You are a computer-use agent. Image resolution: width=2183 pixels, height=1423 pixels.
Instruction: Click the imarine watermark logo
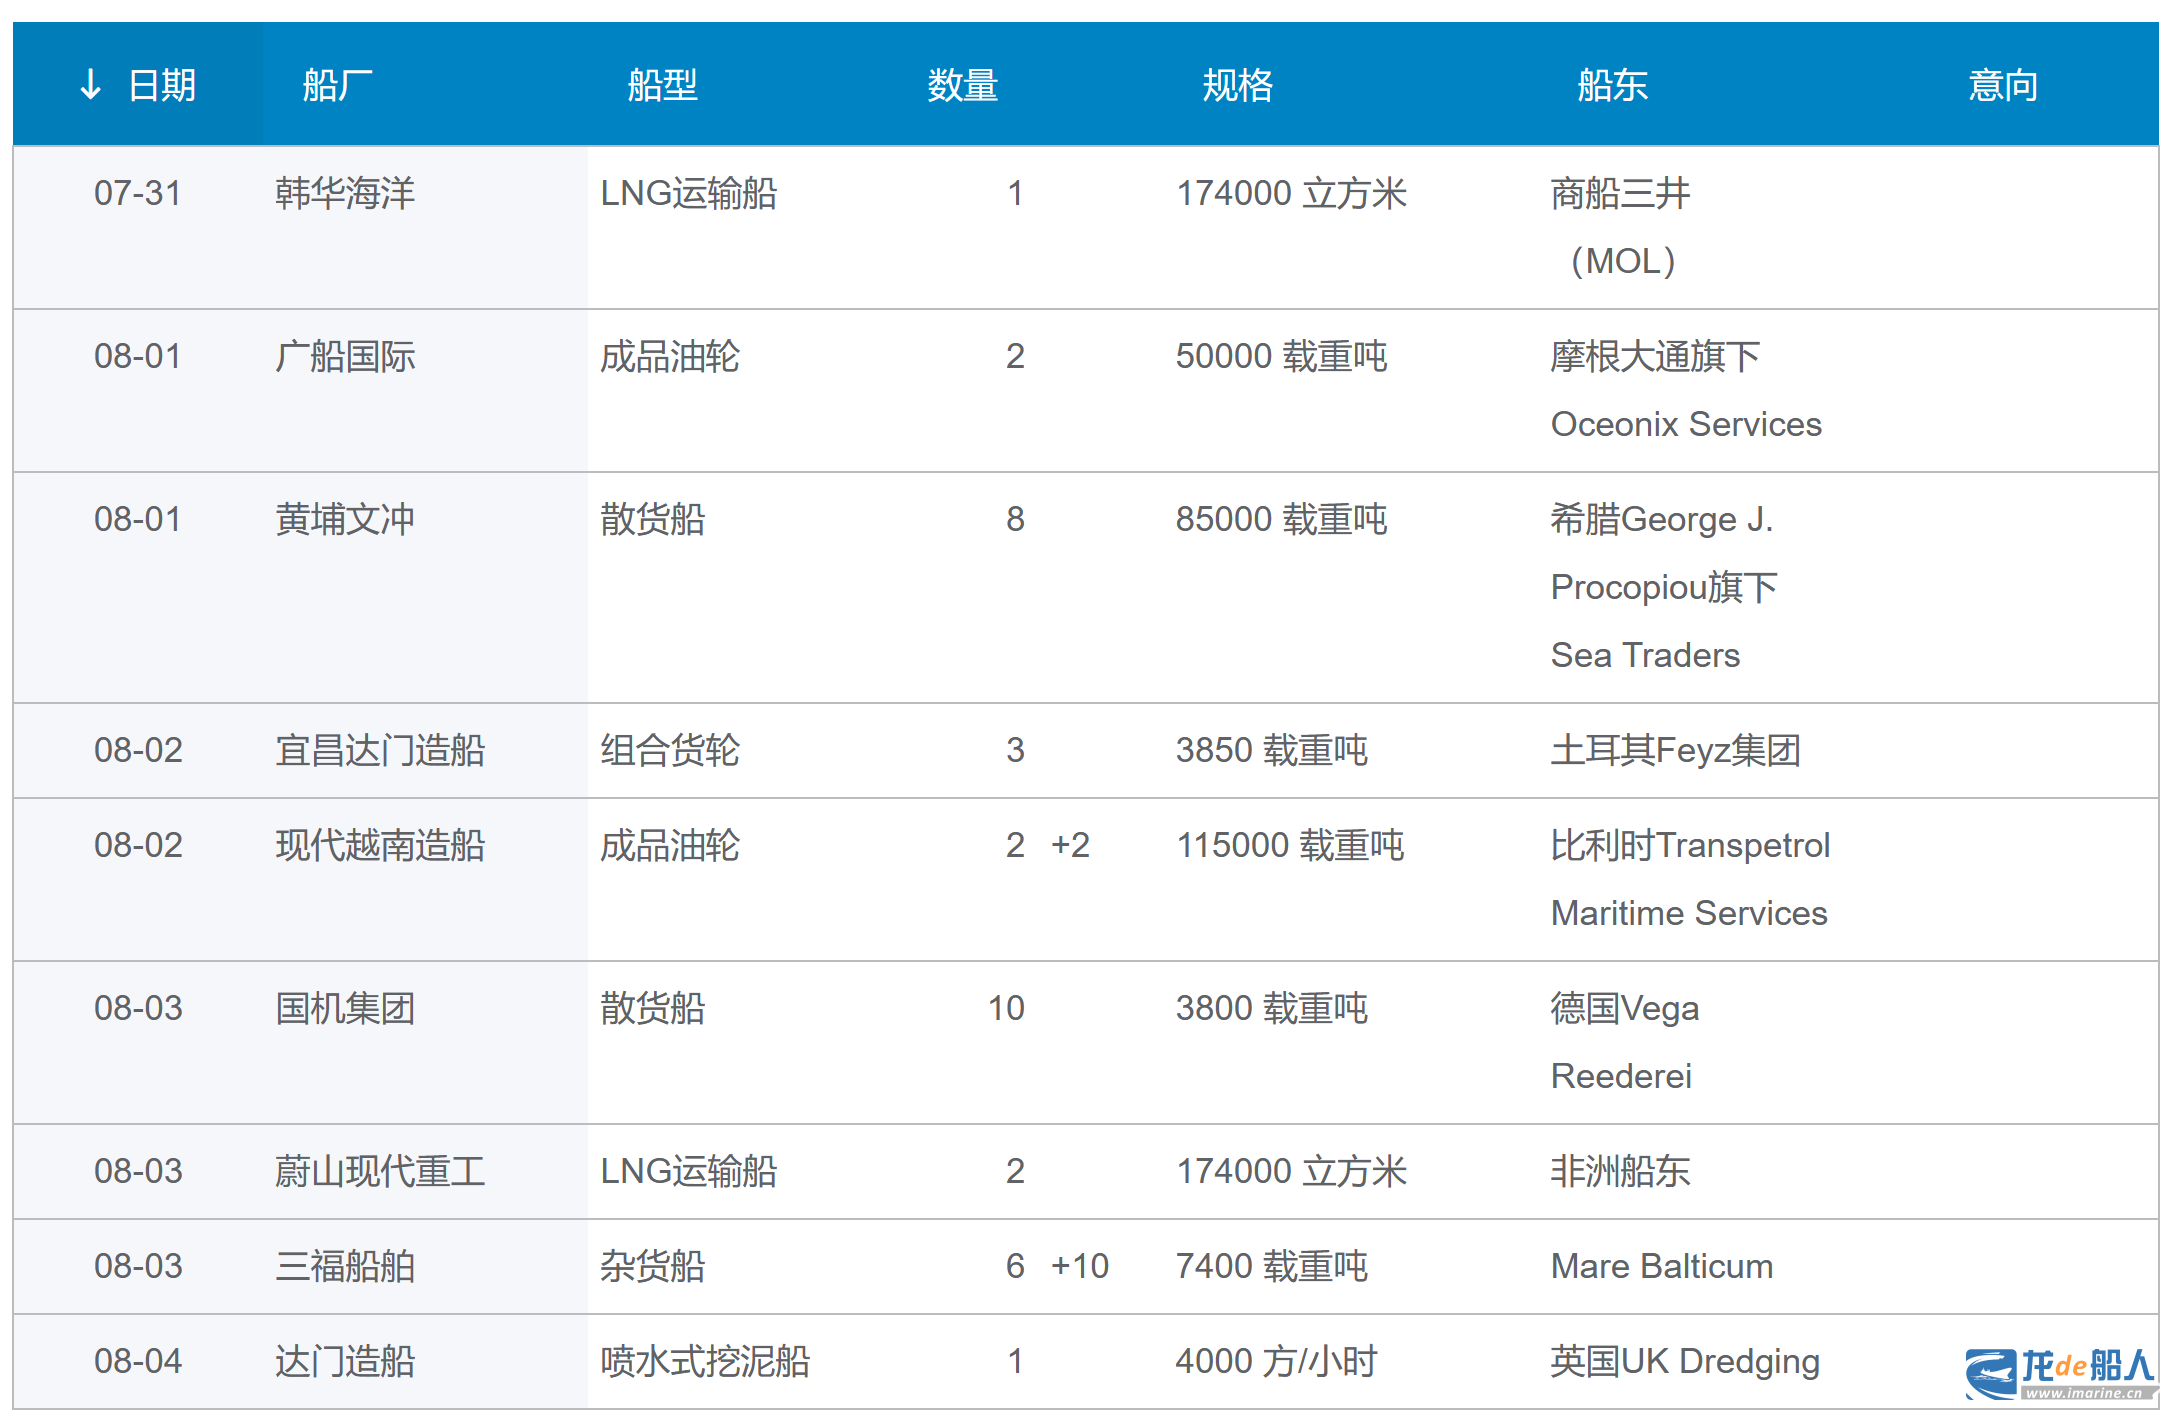click(x=2060, y=1373)
